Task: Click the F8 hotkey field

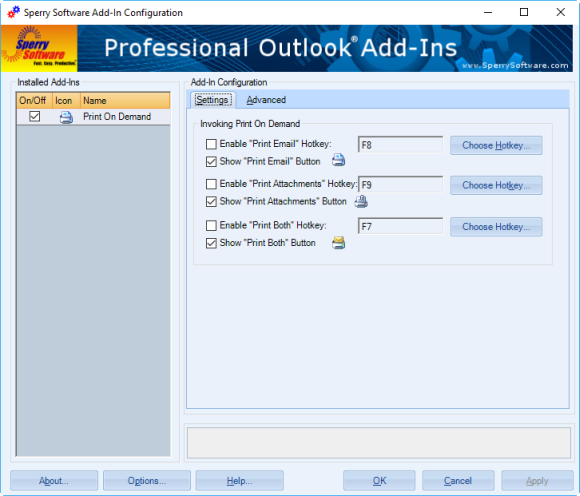Action: (401, 145)
